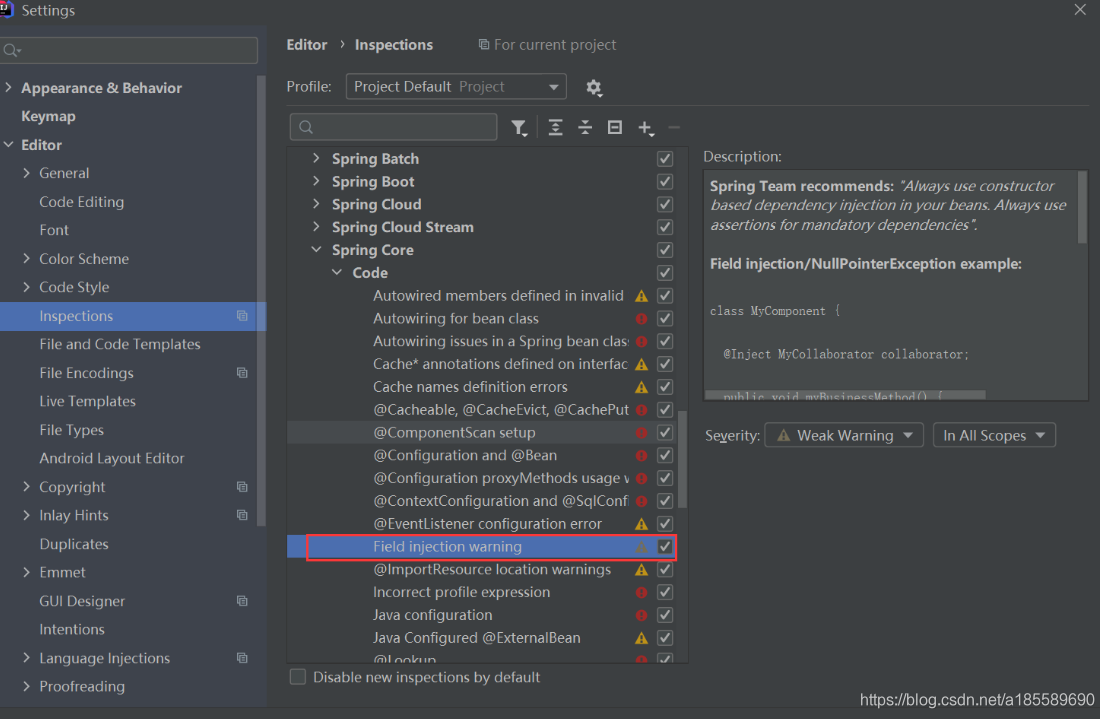Toggle the @ImportResource location warnings checkbox
The image size is (1105, 719).
(x=665, y=570)
